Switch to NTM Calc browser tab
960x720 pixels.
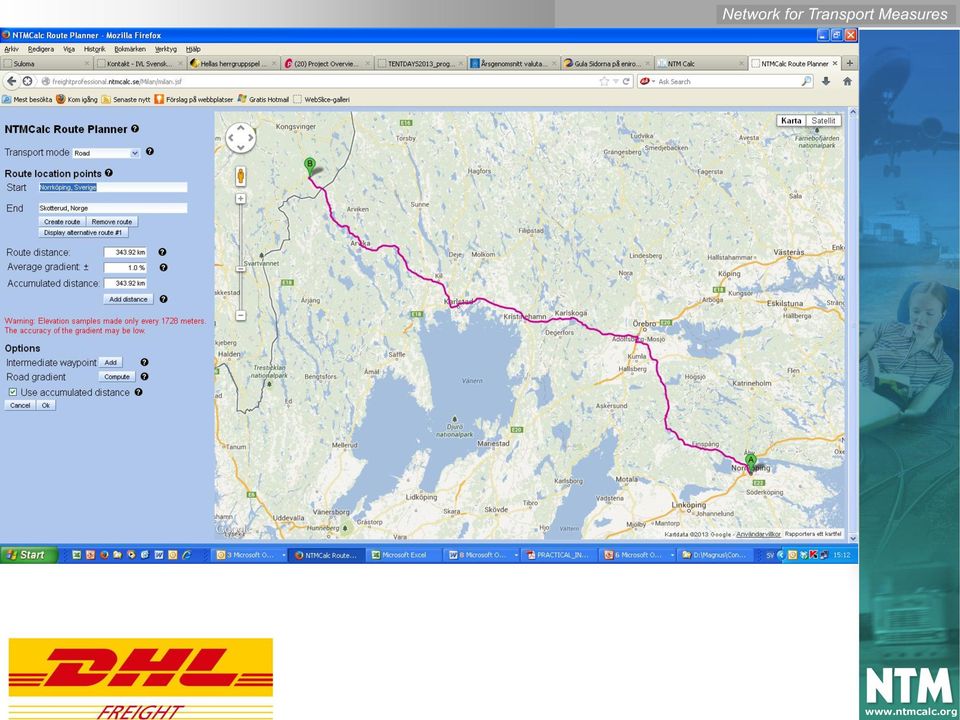coord(701,63)
